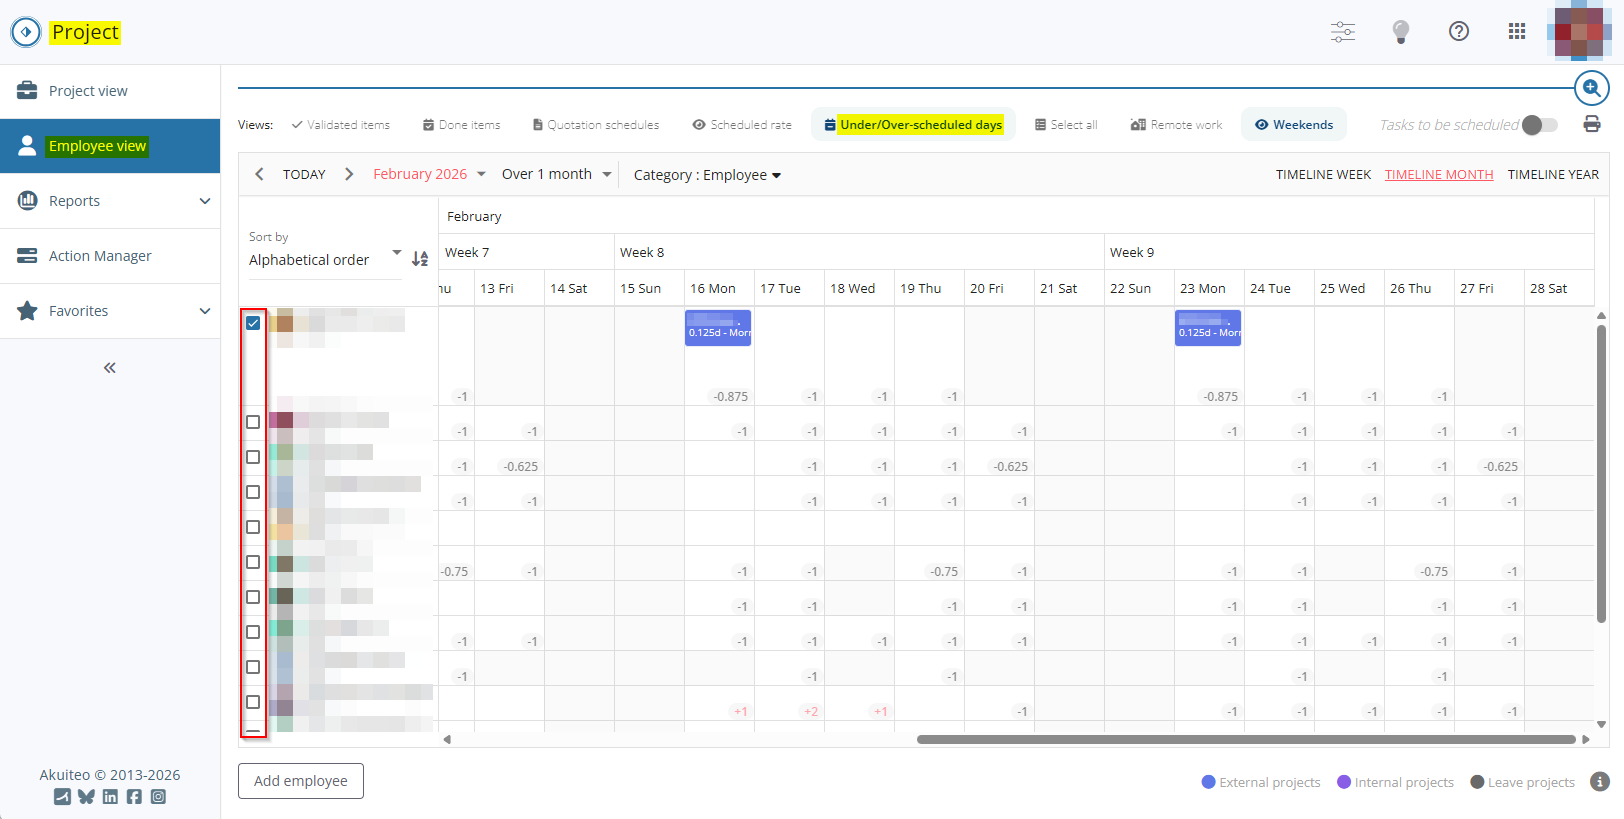Click the lightbulb tips icon
The width and height of the screenshot is (1624, 819).
(x=1401, y=32)
